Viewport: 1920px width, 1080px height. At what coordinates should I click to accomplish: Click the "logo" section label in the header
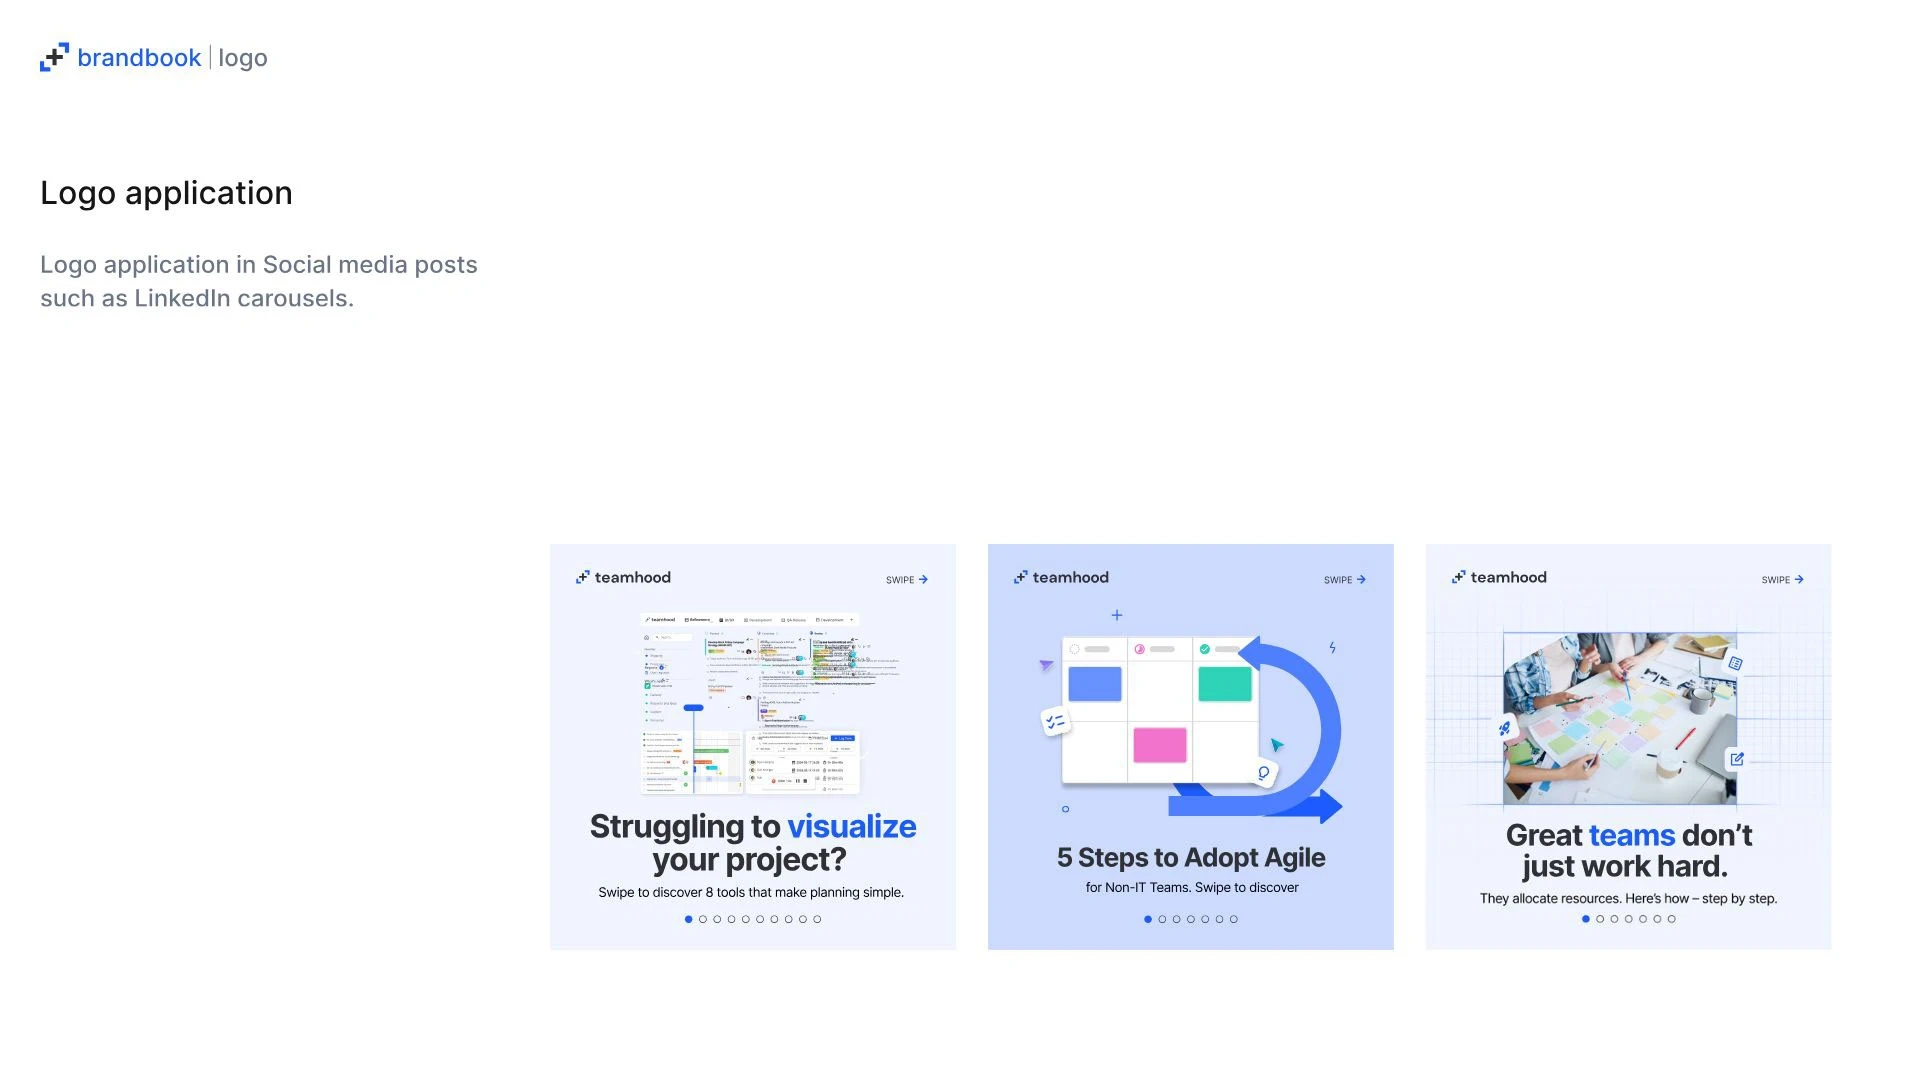click(243, 58)
